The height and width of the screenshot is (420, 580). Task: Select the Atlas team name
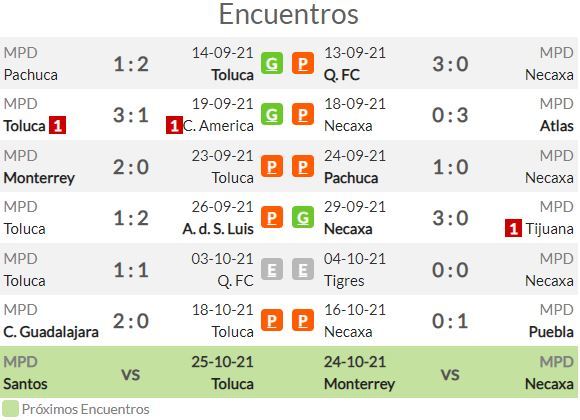pos(557,126)
